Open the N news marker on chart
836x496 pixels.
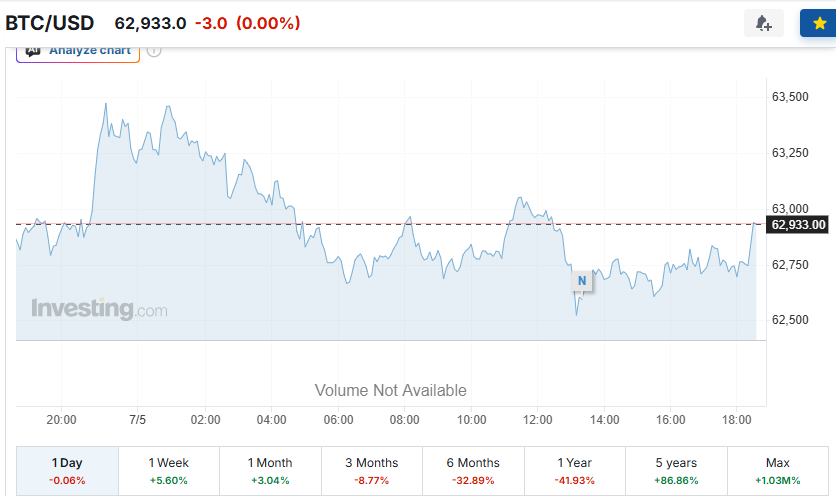coord(582,281)
